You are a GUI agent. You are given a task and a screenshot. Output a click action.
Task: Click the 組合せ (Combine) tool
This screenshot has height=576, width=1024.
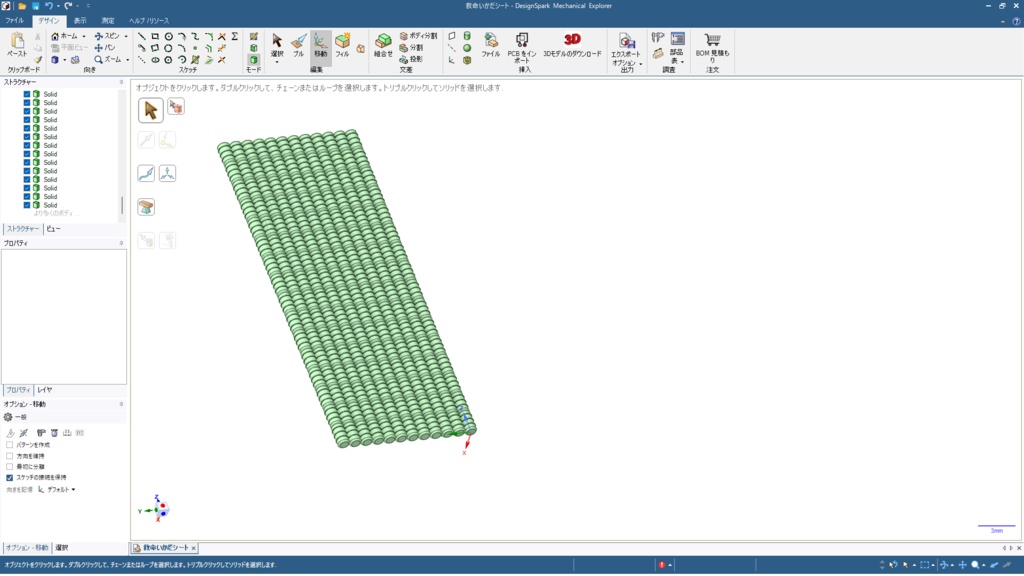(383, 44)
